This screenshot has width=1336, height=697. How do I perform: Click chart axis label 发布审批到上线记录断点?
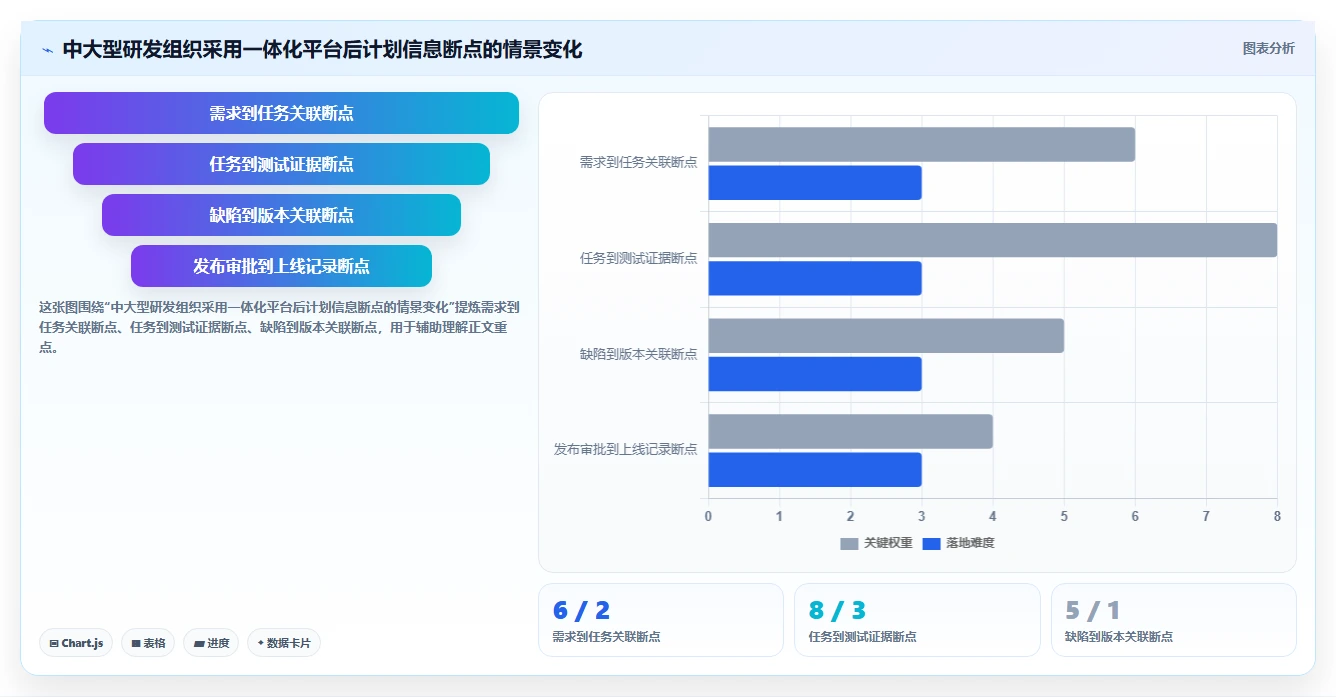(x=626, y=449)
